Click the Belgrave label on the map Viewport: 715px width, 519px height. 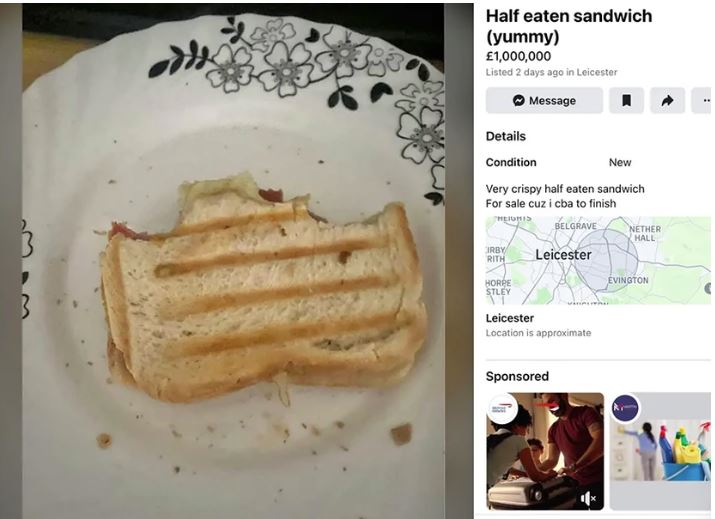click(x=575, y=226)
